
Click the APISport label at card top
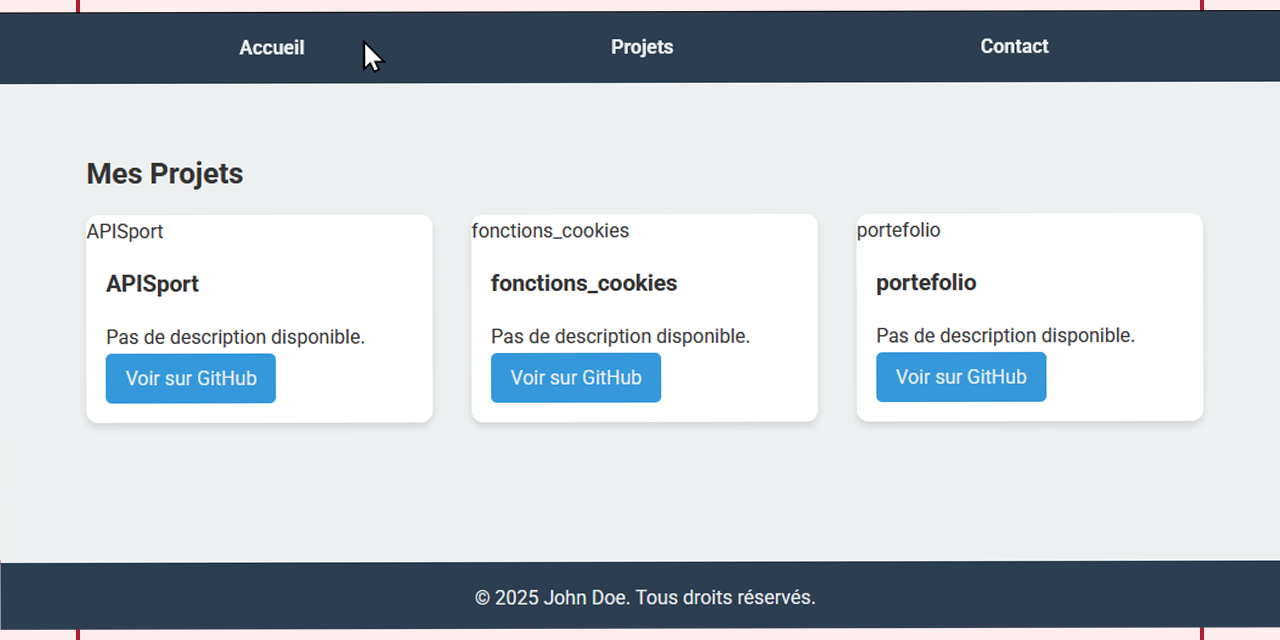(x=125, y=231)
